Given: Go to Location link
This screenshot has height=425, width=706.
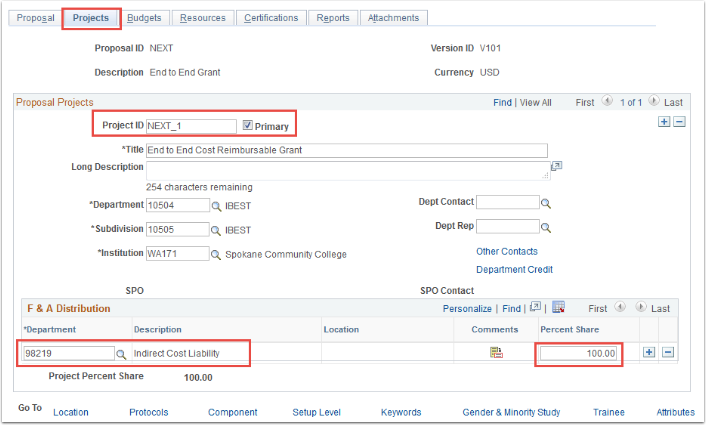Looking at the screenshot, I should (x=71, y=412).
